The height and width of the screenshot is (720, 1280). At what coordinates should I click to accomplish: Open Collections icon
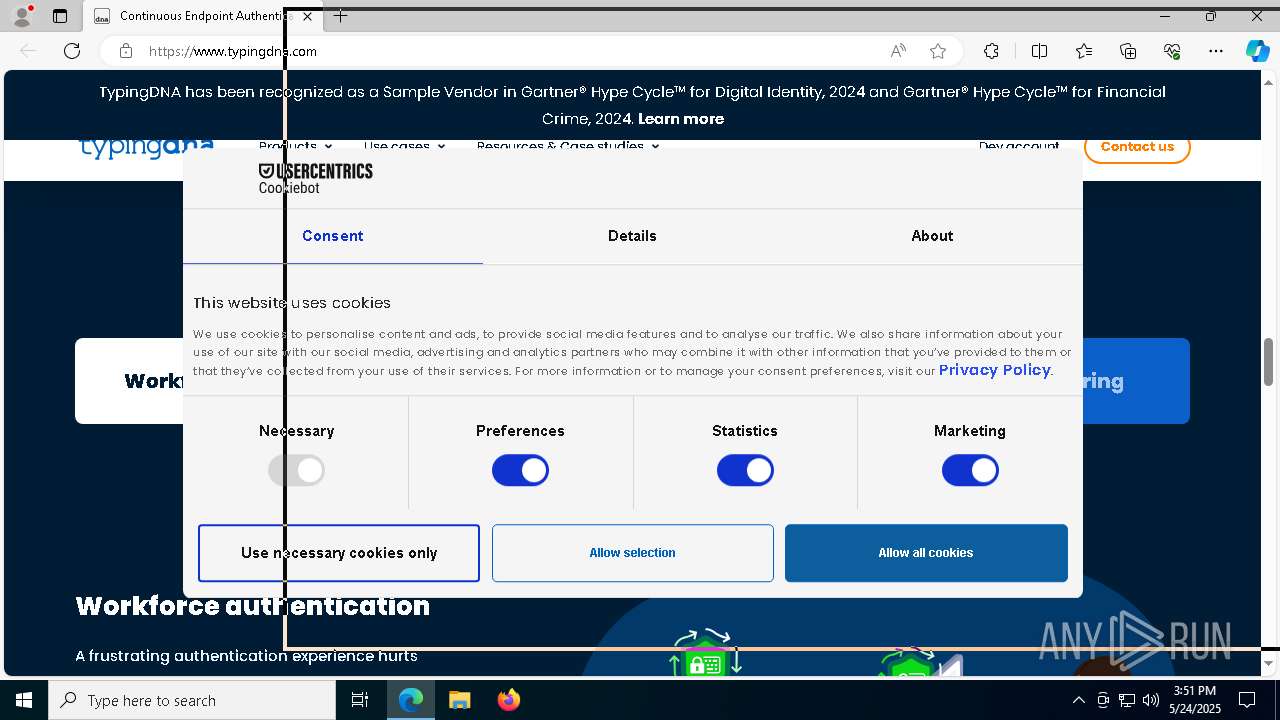click(1128, 51)
